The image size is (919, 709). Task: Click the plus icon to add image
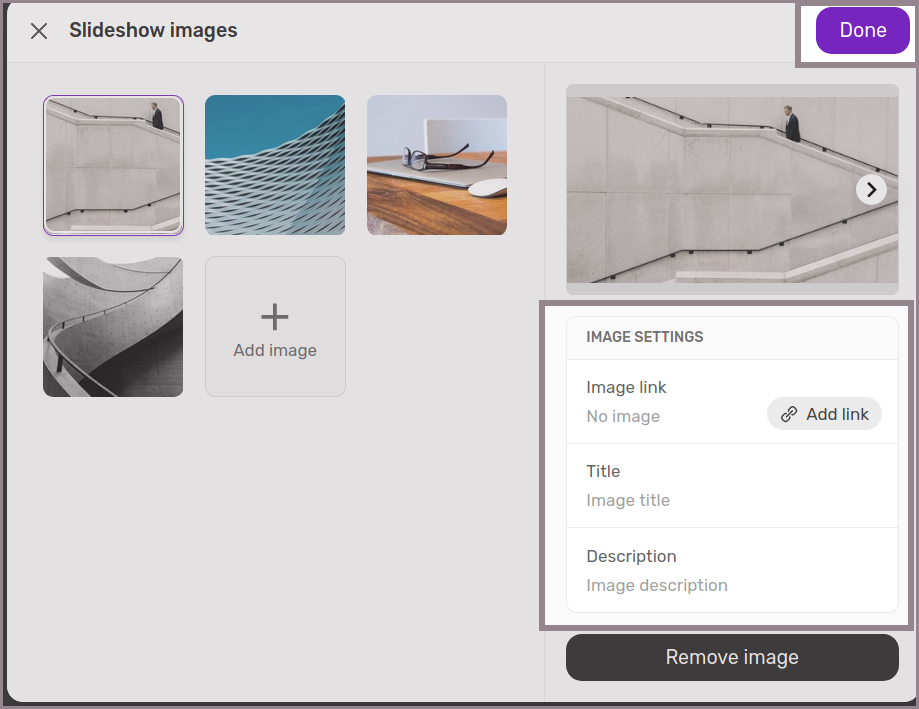275,317
